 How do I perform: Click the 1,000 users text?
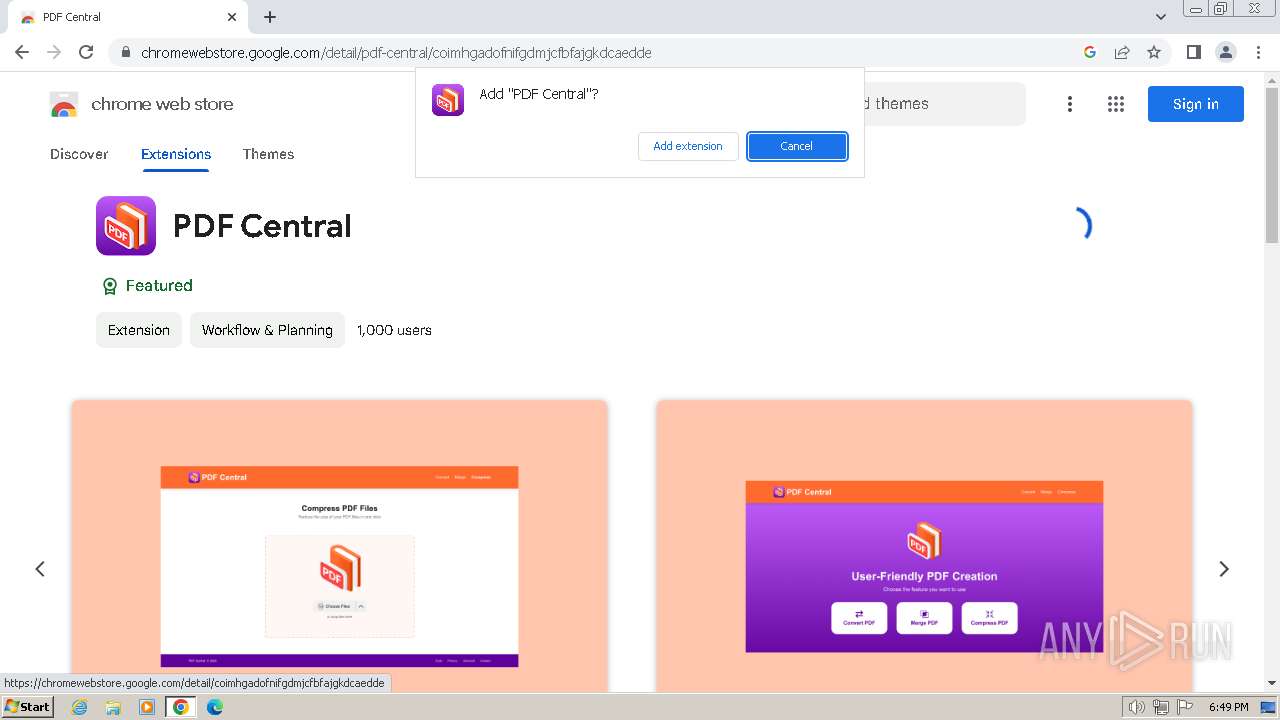(x=394, y=330)
